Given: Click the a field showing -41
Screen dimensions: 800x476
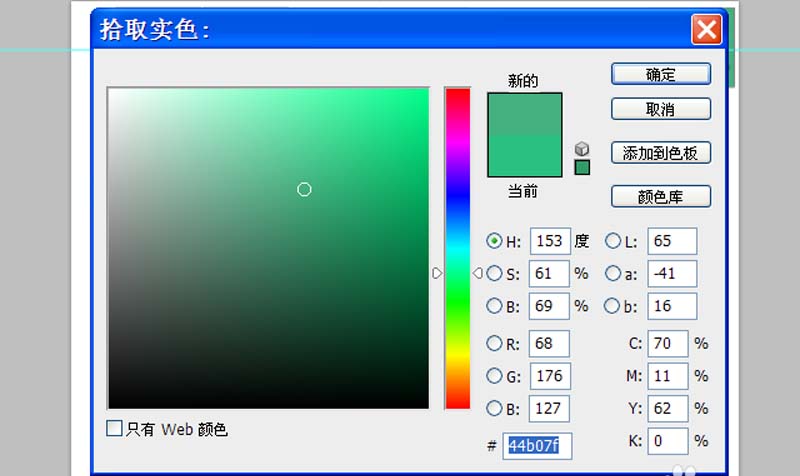Looking at the screenshot, I should tap(672, 273).
